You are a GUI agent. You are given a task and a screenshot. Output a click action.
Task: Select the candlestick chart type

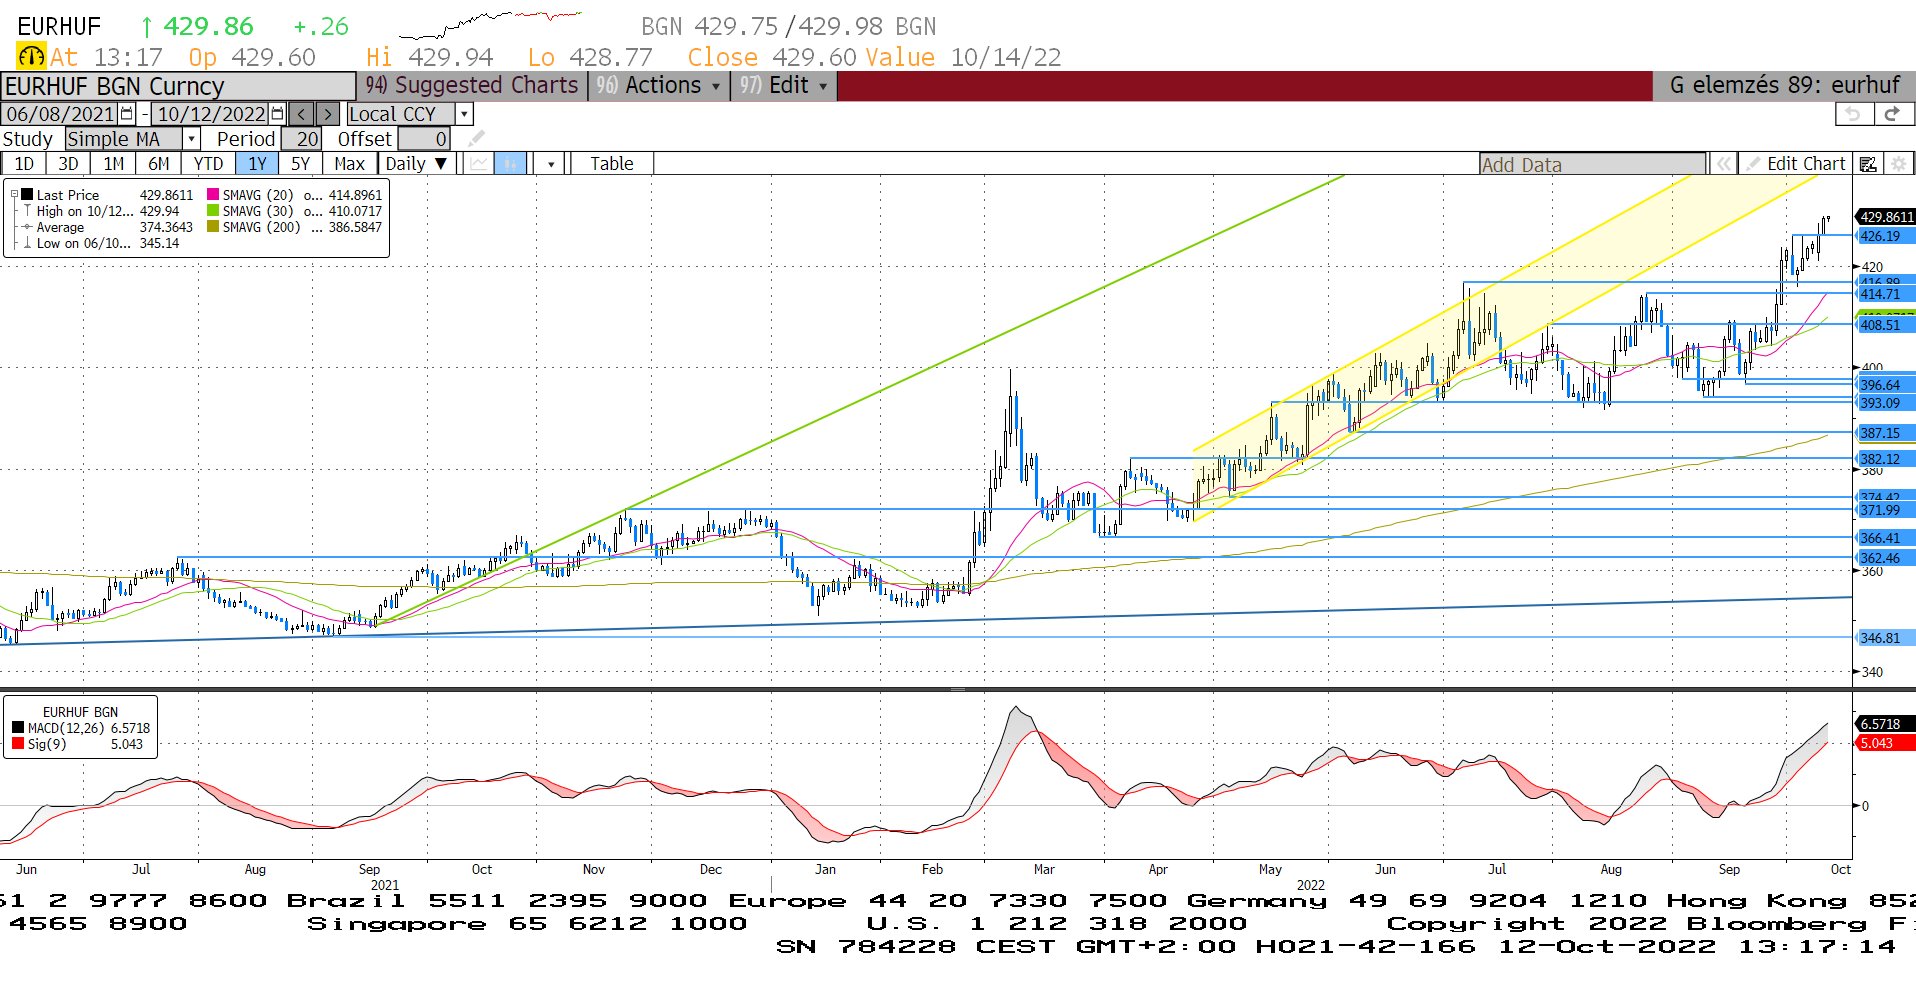(510, 164)
